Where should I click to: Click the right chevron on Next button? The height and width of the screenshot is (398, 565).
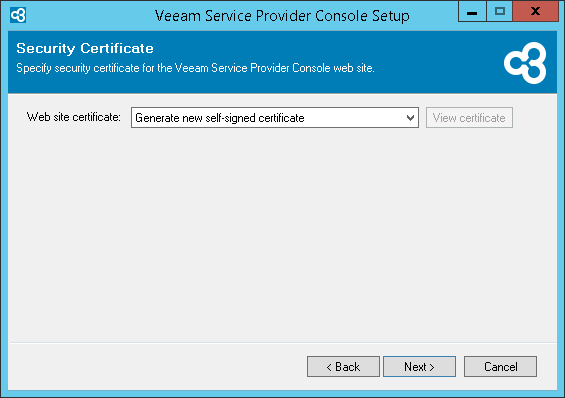coord(432,367)
